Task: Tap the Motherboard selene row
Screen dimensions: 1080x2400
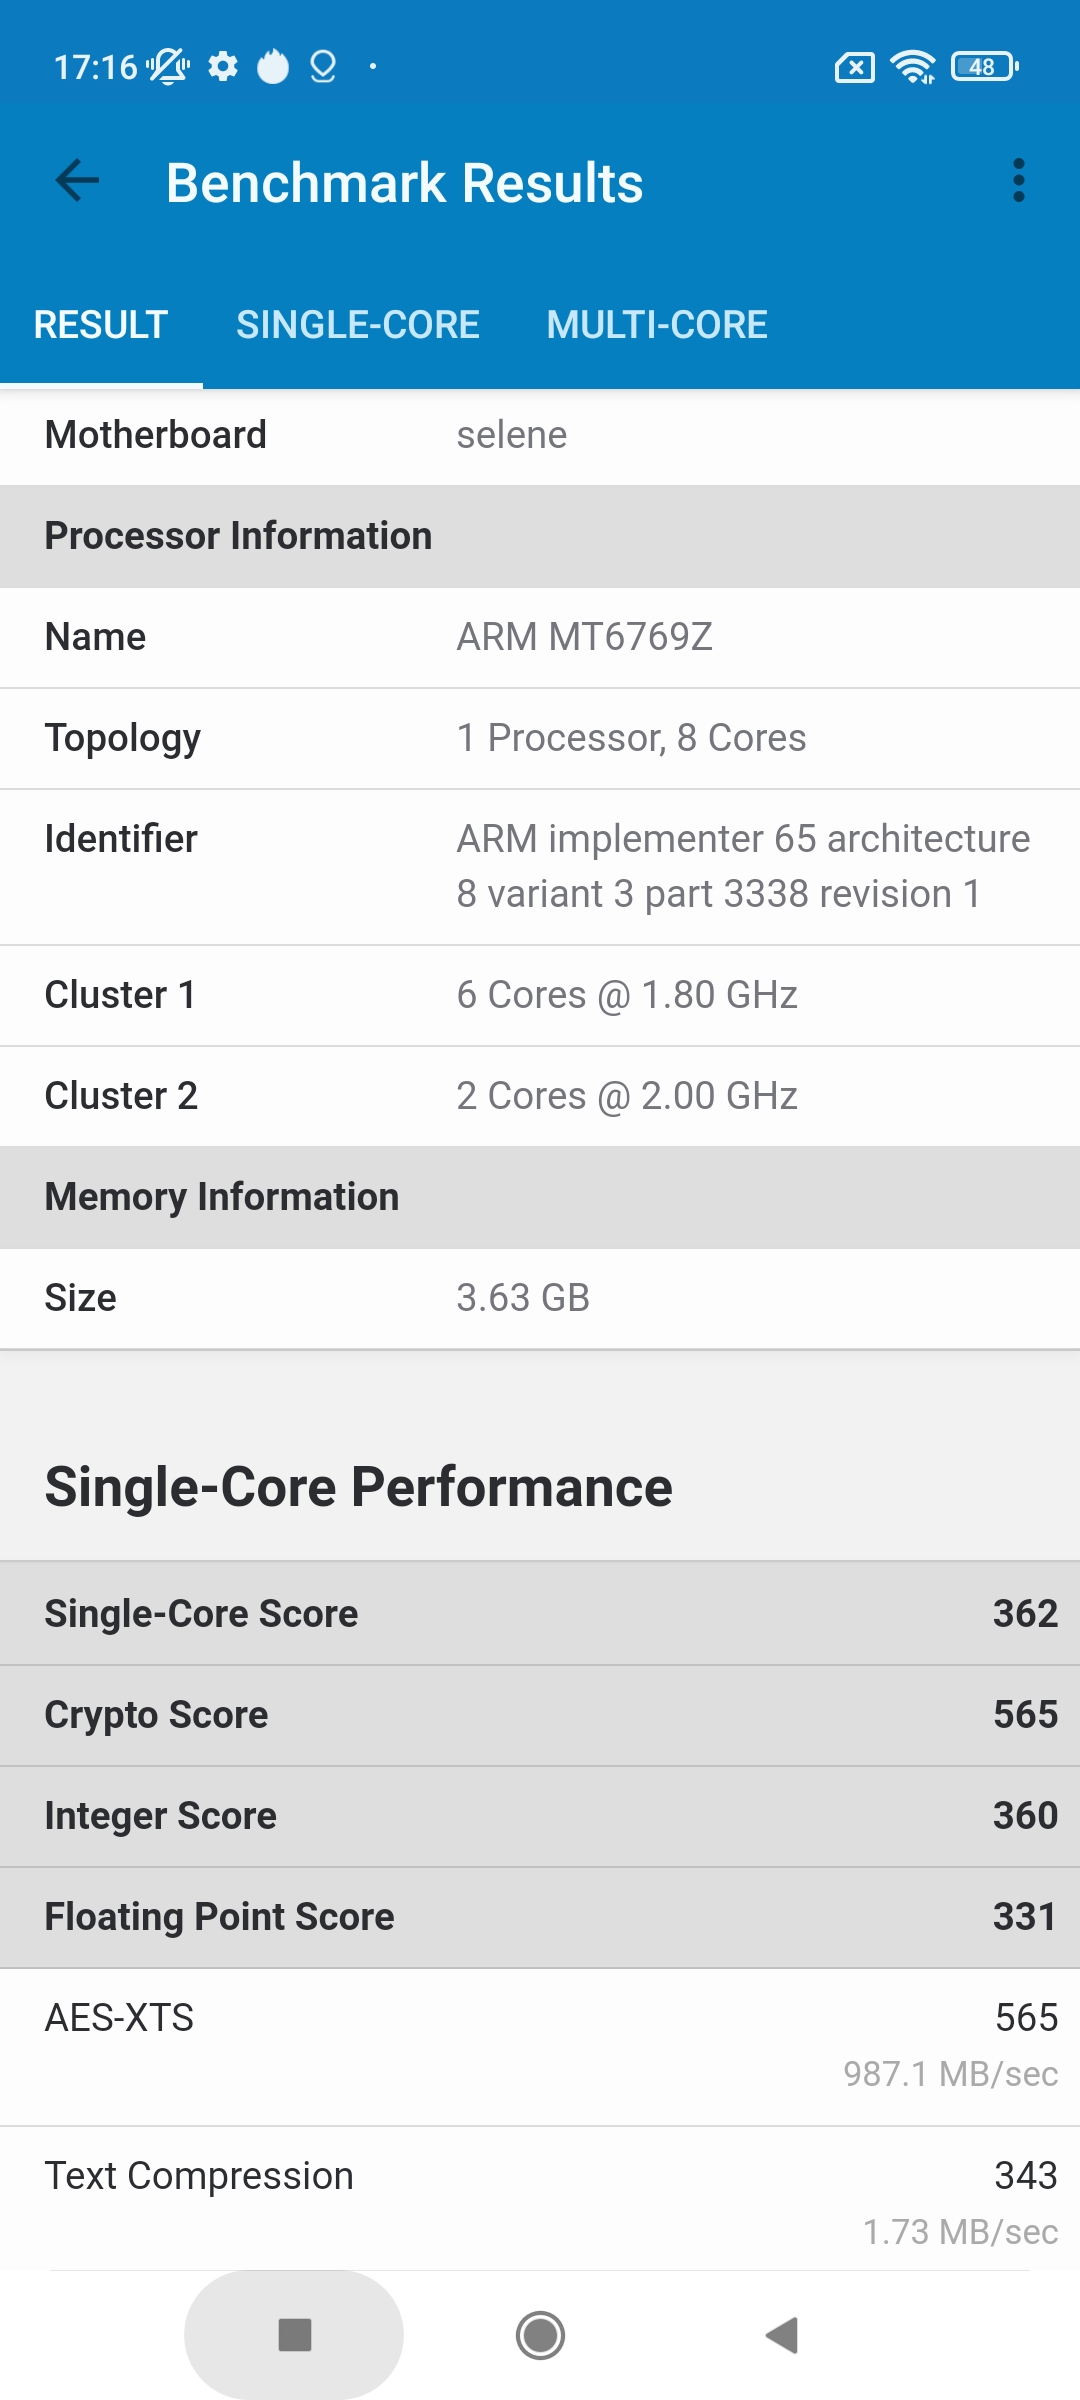Action: (540, 435)
